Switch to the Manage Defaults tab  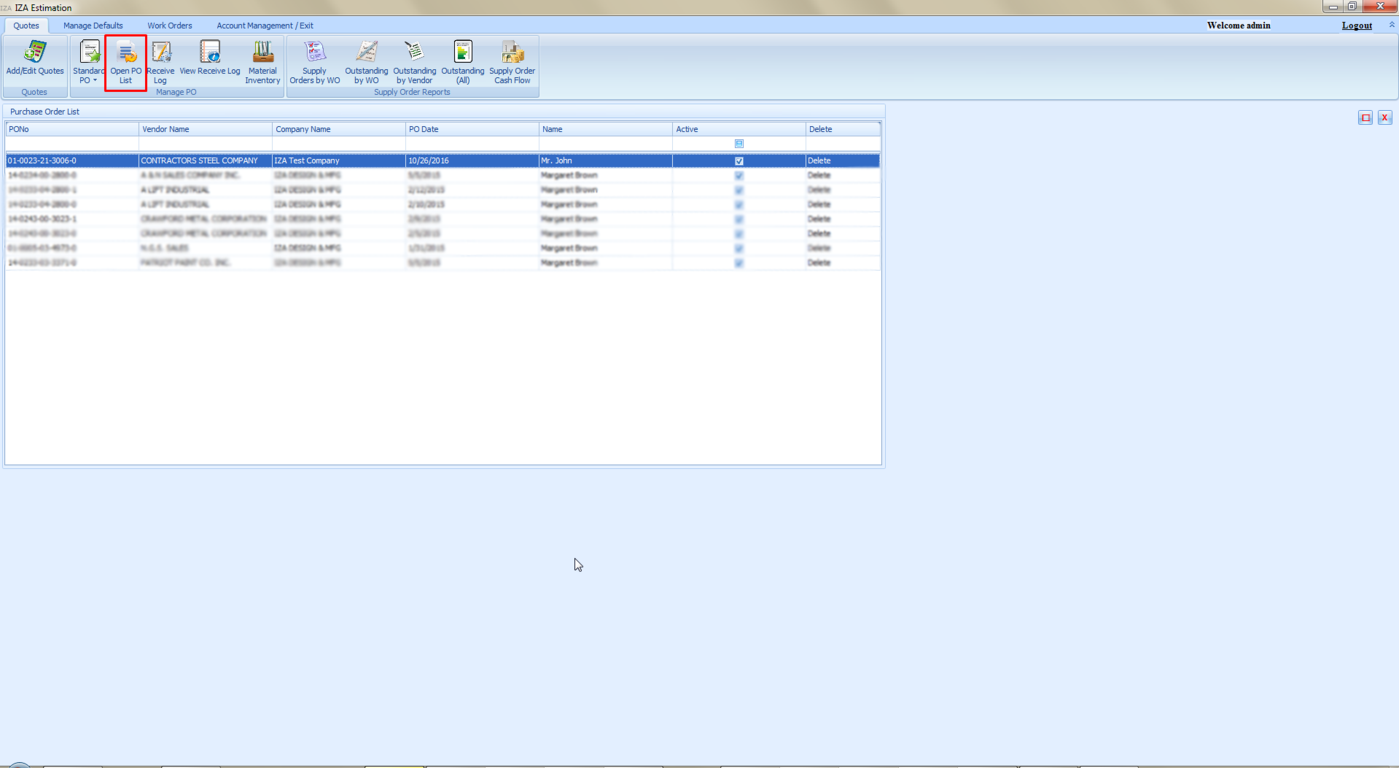[93, 26]
